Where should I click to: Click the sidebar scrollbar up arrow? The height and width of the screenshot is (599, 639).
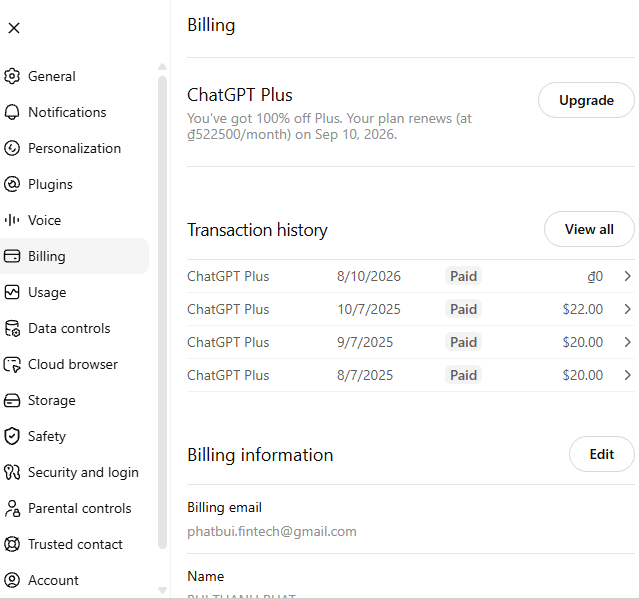pos(162,66)
